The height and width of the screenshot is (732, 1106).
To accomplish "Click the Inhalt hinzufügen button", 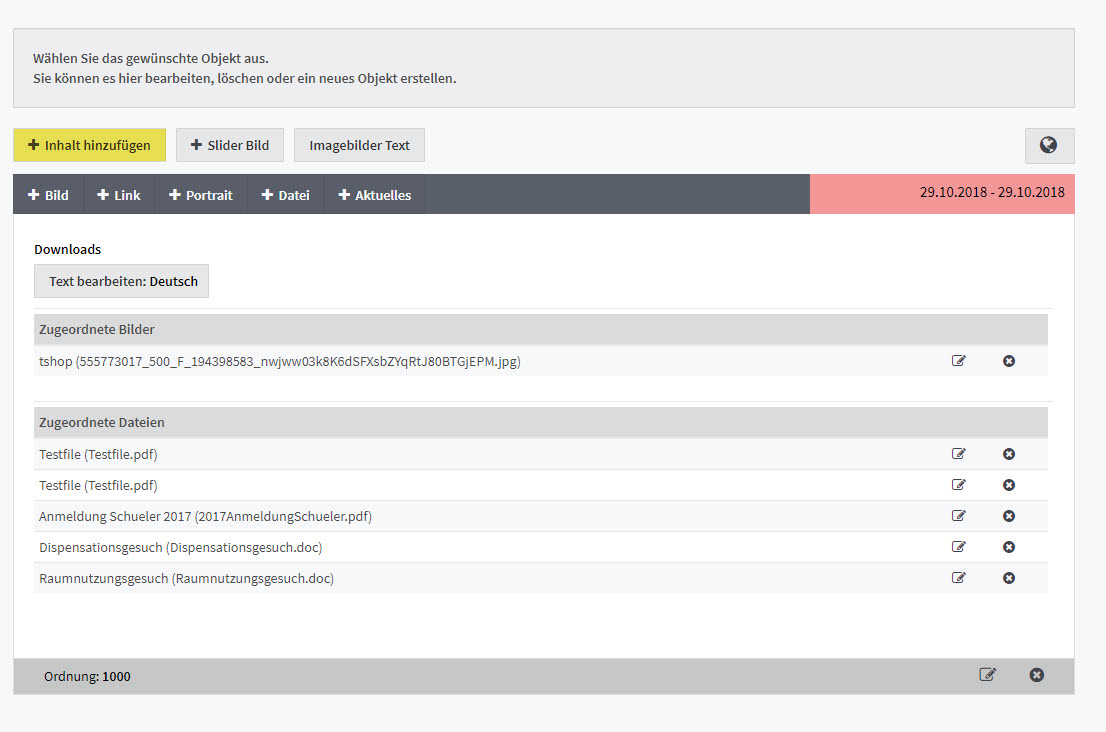I will point(90,145).
